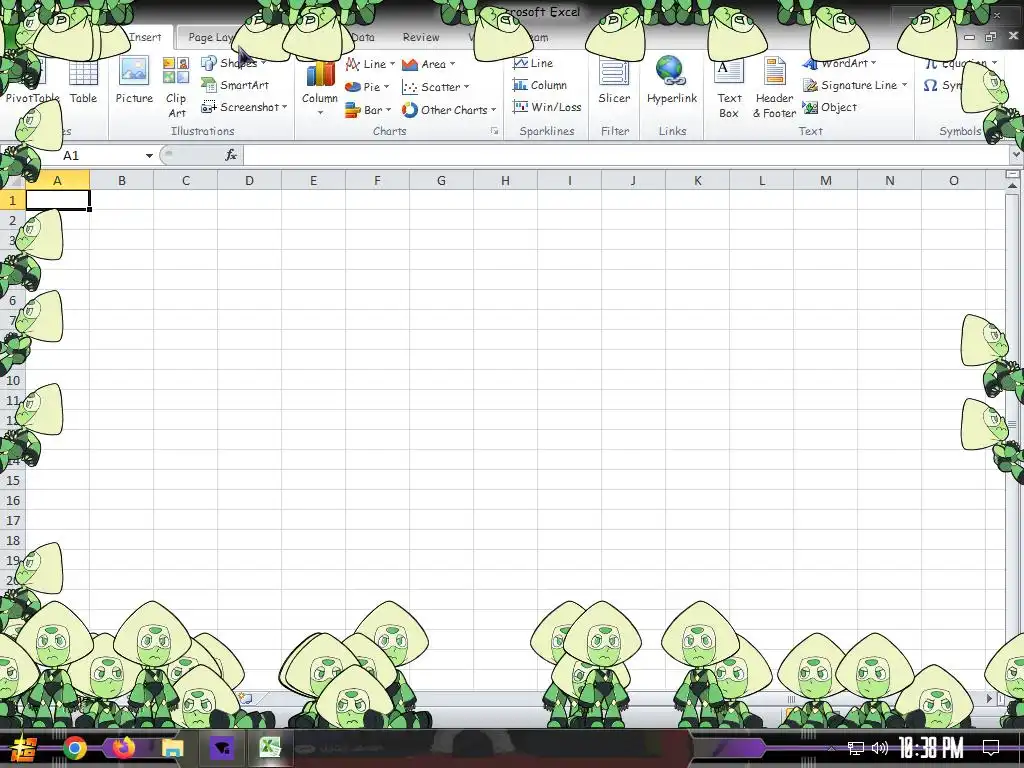Open the Start menu on taskbar

point(24,748)
